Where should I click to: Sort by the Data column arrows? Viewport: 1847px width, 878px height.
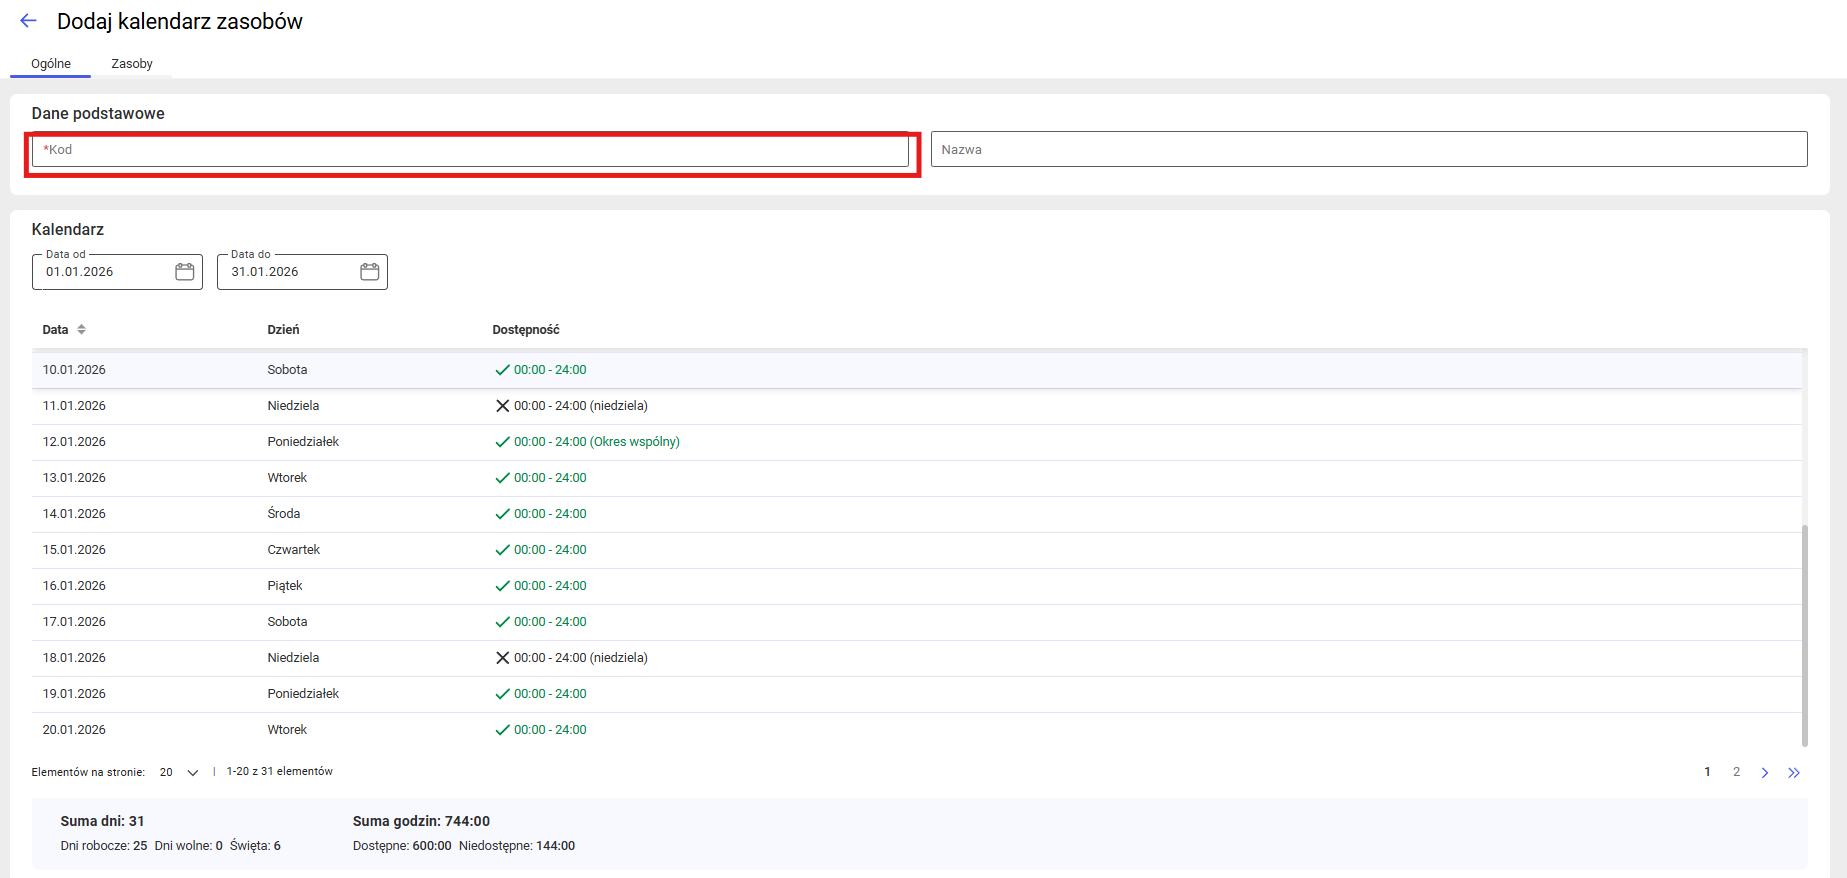[82, 330]
